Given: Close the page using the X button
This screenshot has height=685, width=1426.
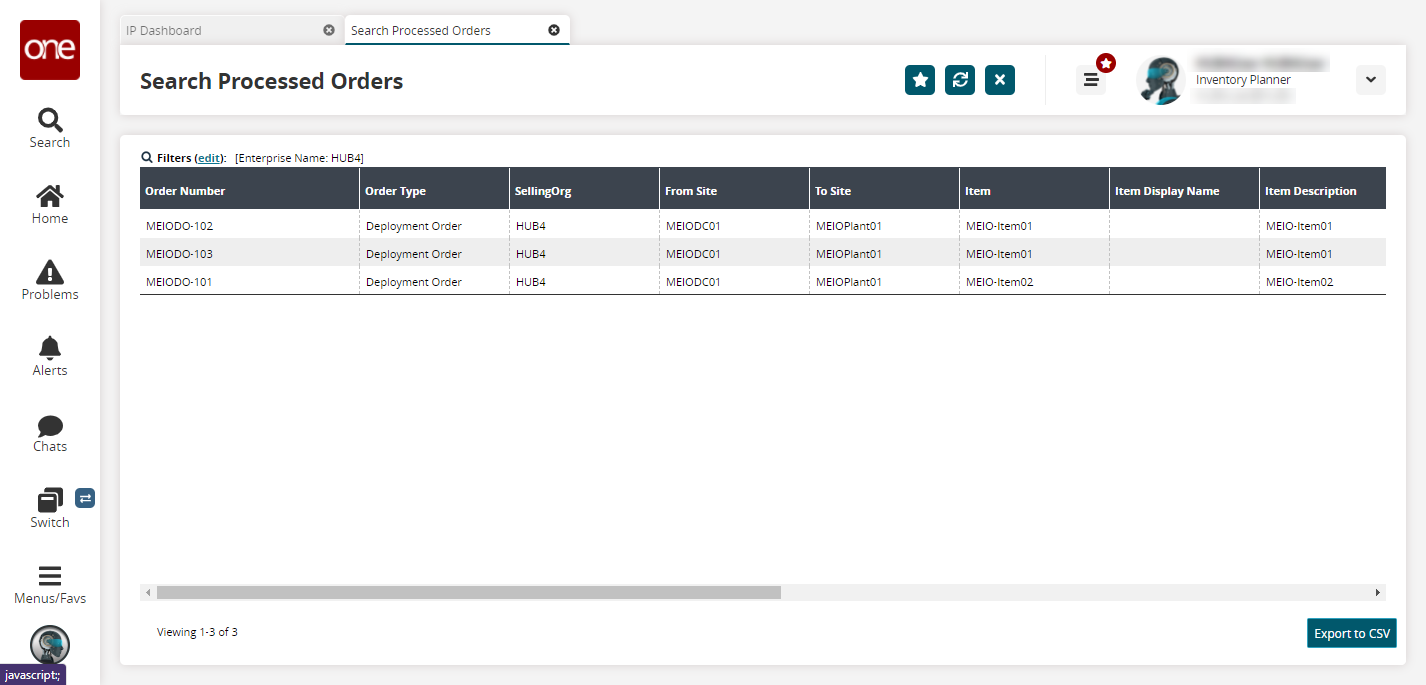Looking at the screenshot, I should pyautogui.click(x=1000, y=80).
